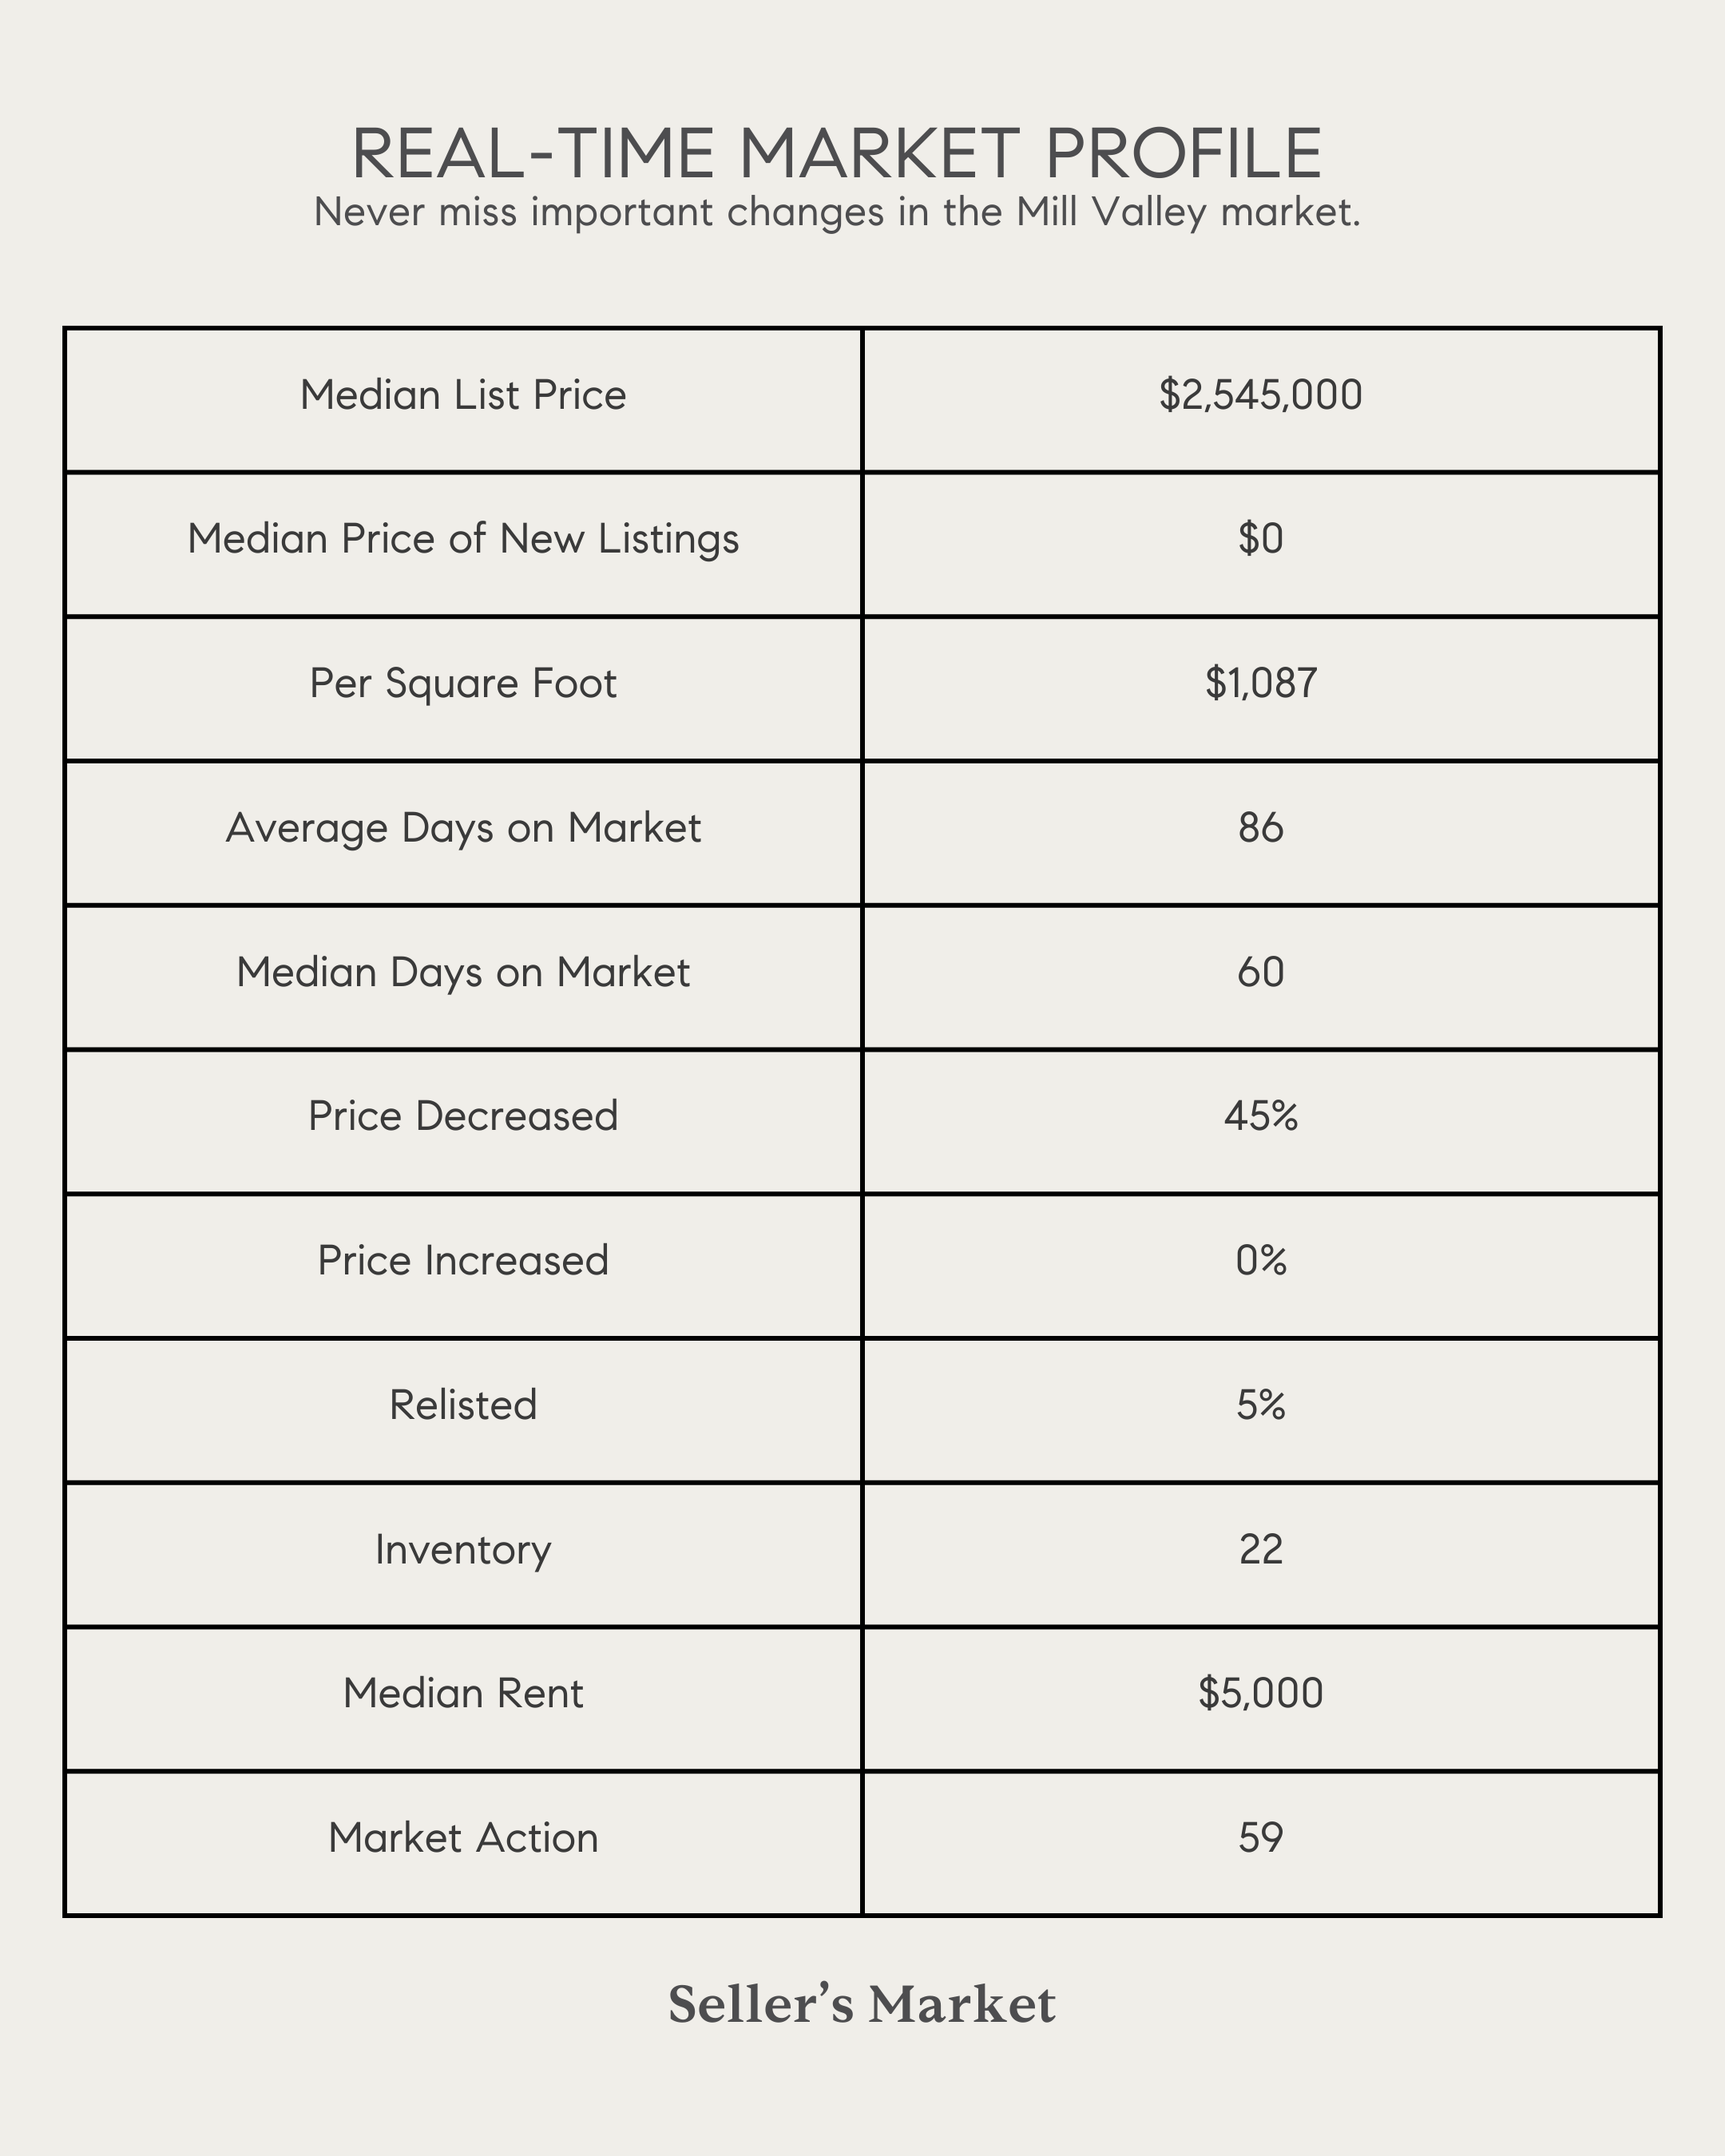Click the "Market Action" row label
Screen dimensions: 1725x2156
pos(463,1838)
